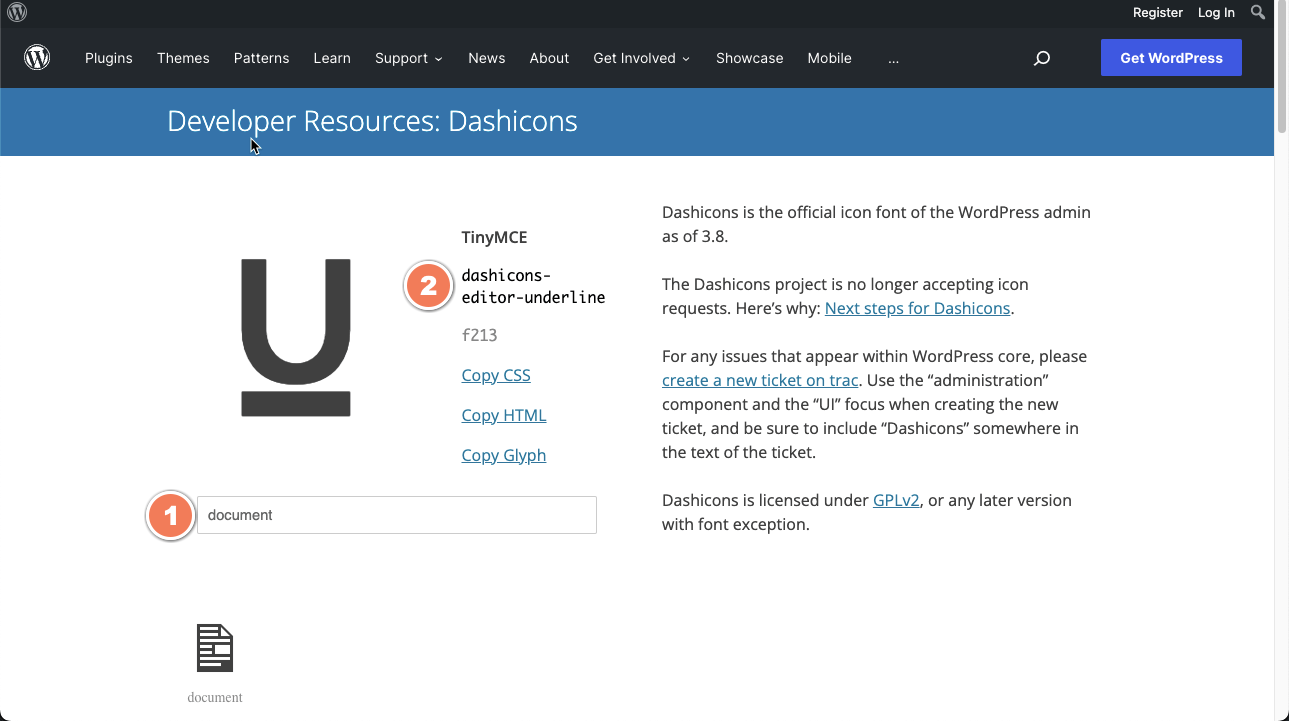The width and height of the screenshot is (1289, 721).
Task: Open the search magnifier in navigation bar
Action: [1042, 58]
